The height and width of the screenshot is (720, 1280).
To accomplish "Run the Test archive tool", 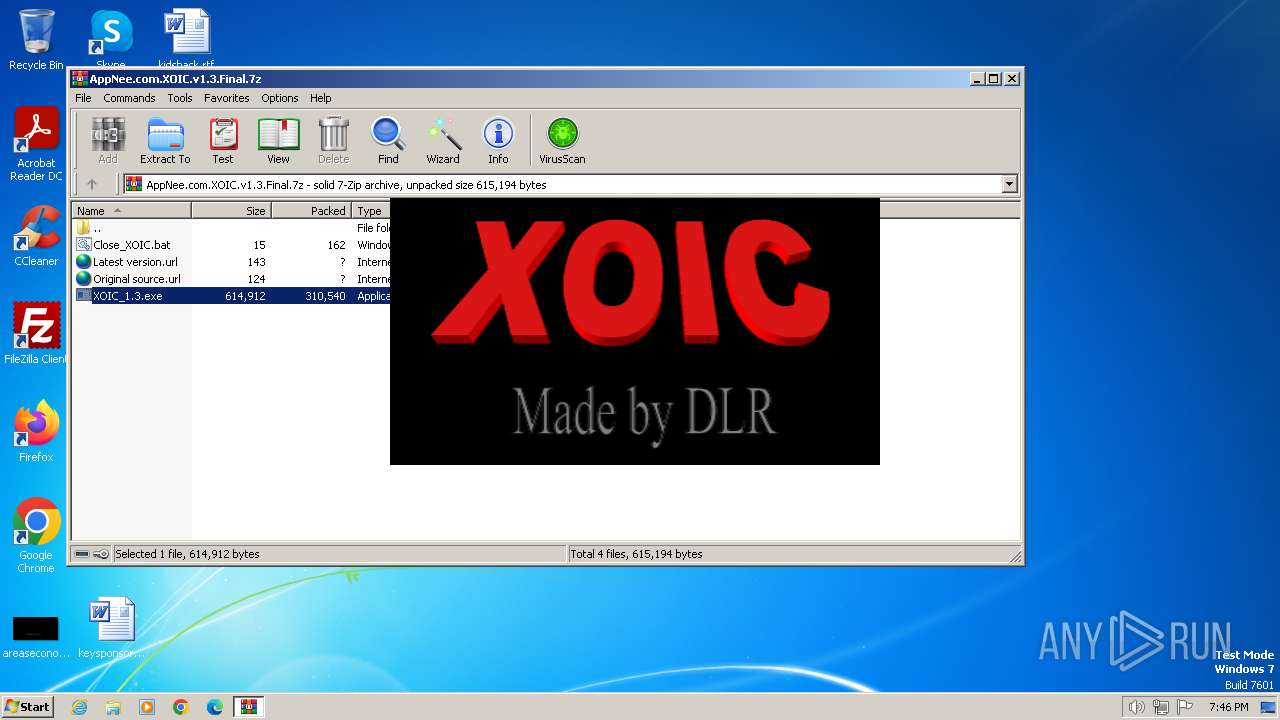I will [223, 140].
